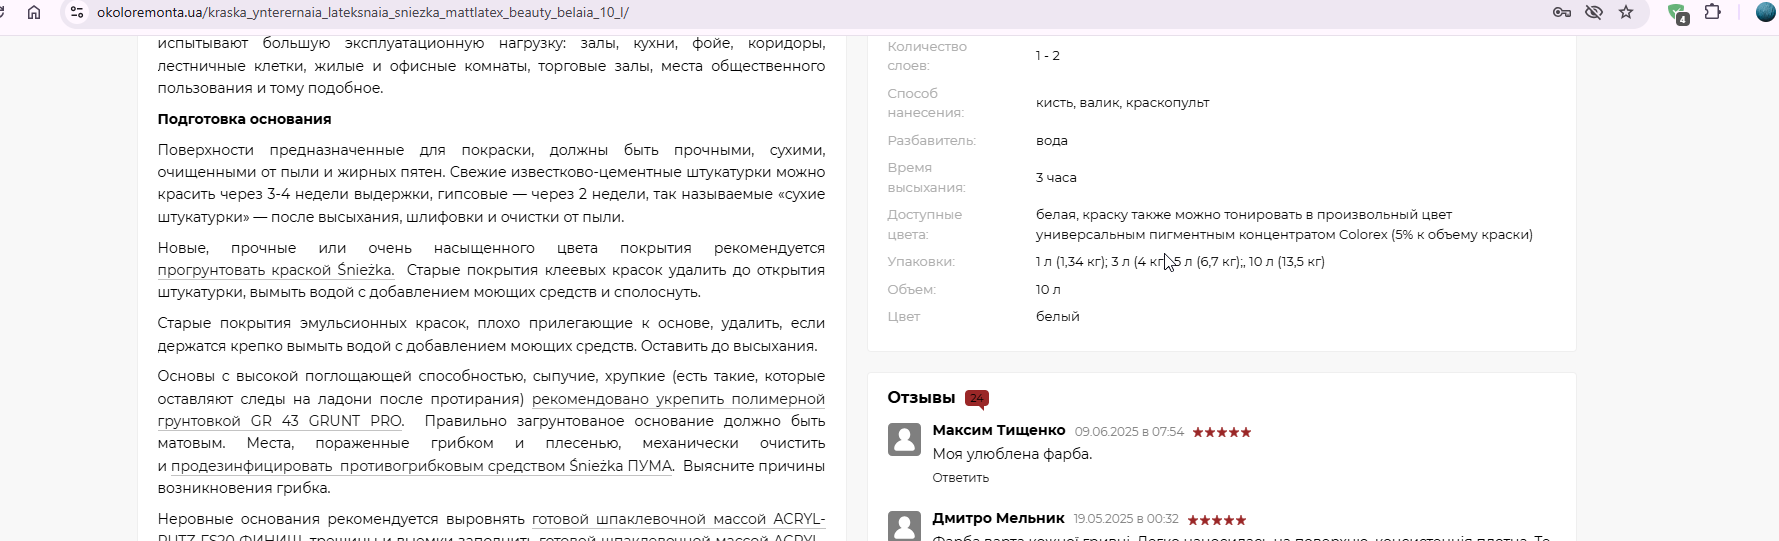Image resolution: width=1779 pixels, height=541 pixels.
Task: Click Дмитро Мельник's reviewer avatar
Action: coord(904,526)
